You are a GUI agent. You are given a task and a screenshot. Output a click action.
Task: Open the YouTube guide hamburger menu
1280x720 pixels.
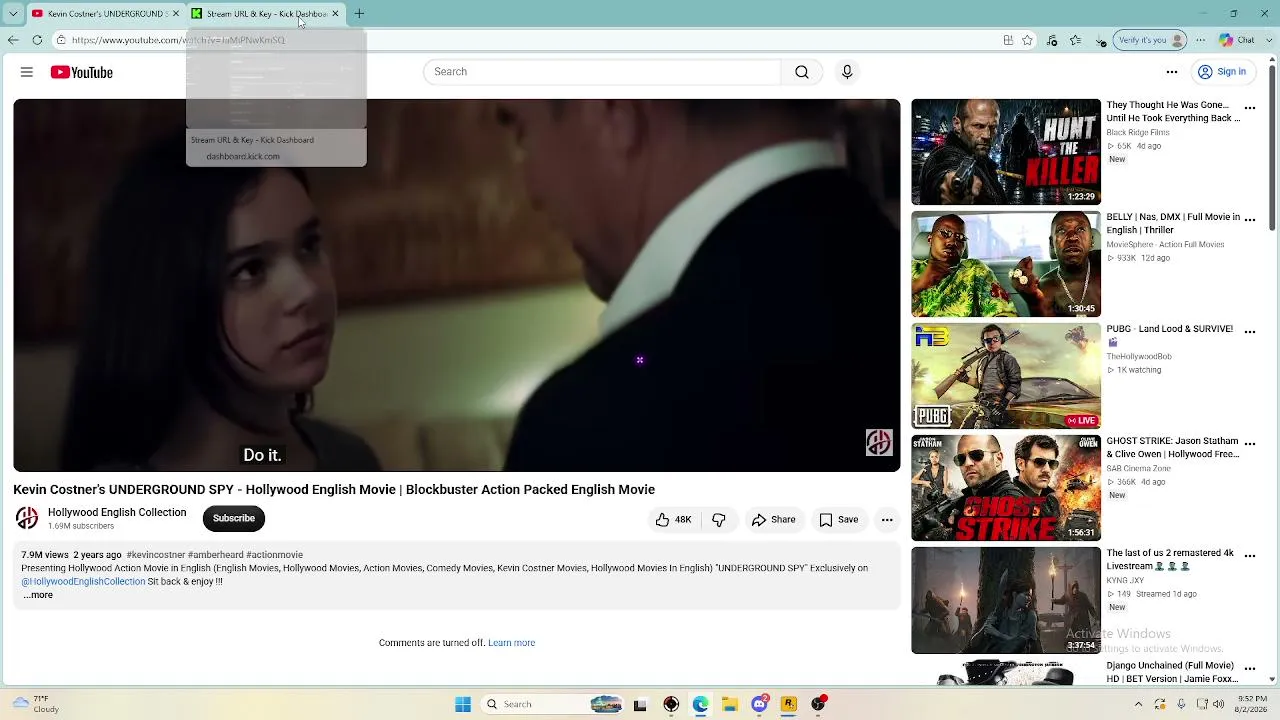coord(27,72)
